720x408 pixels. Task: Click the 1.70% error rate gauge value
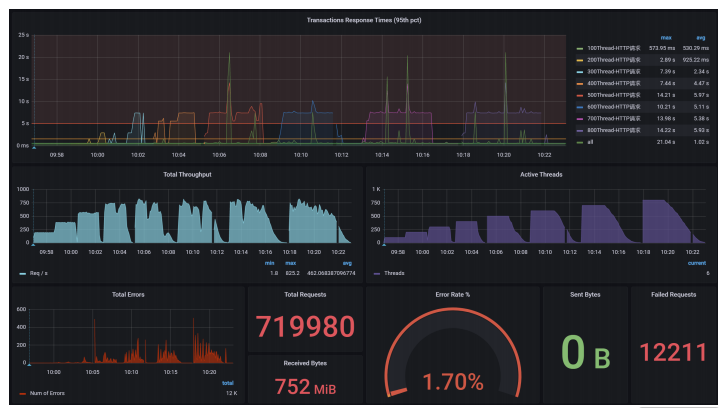pos(453,381)
